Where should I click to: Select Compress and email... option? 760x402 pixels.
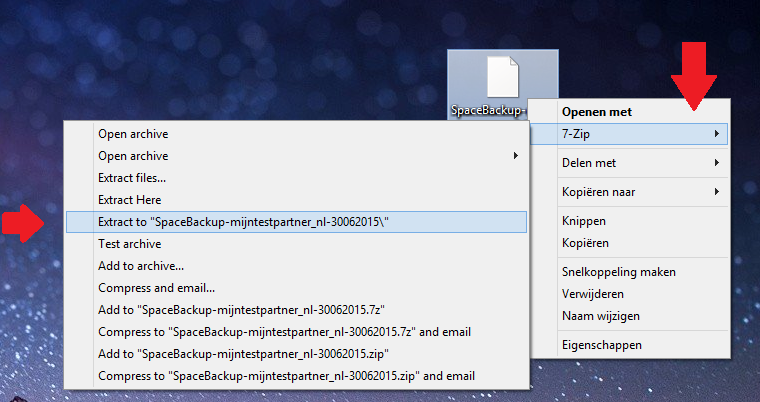click(x=296, y=288)
